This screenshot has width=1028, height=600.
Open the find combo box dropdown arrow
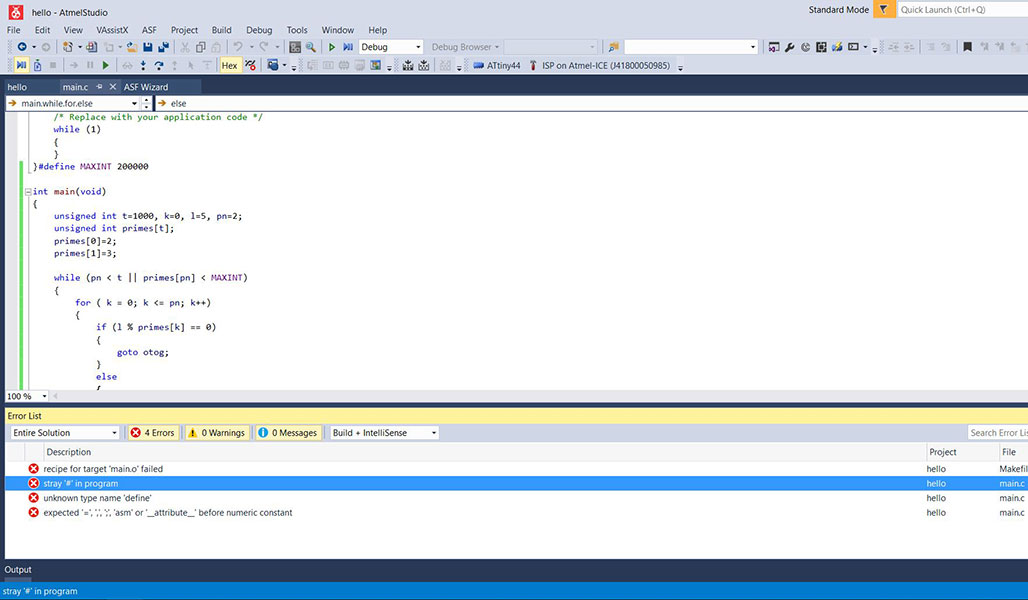[753, 47]
